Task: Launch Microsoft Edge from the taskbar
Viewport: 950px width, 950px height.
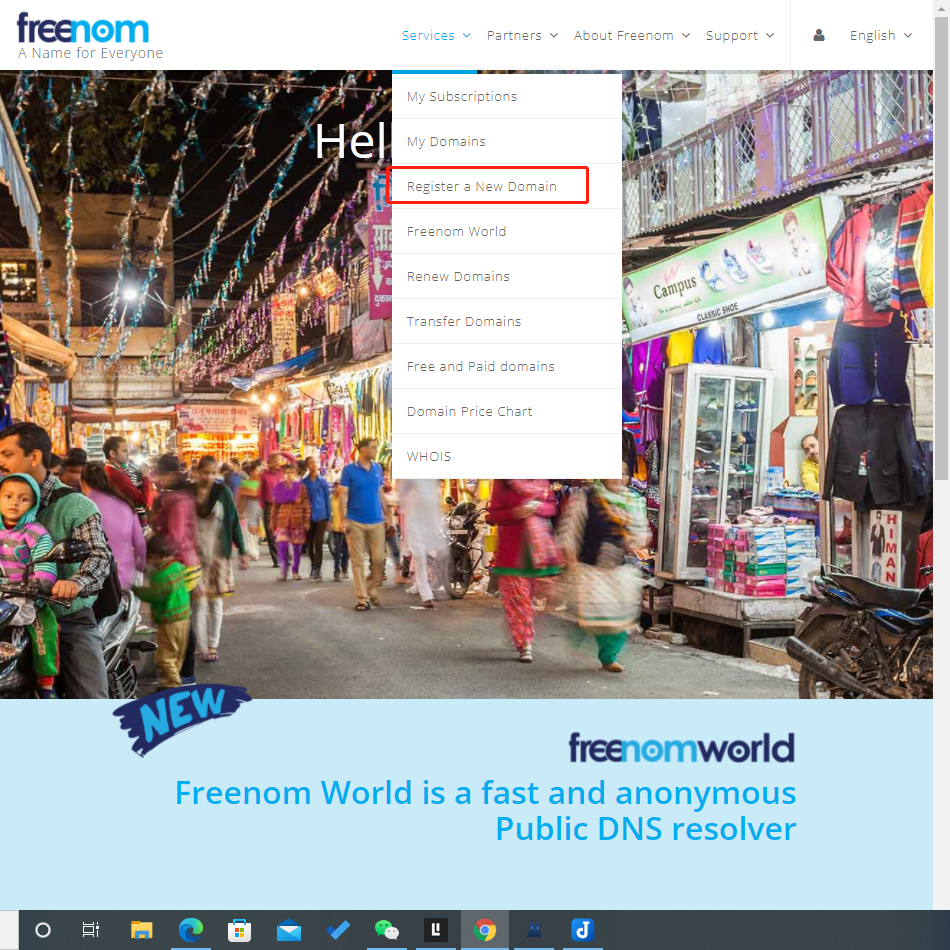Action: (x=191, y=929)
